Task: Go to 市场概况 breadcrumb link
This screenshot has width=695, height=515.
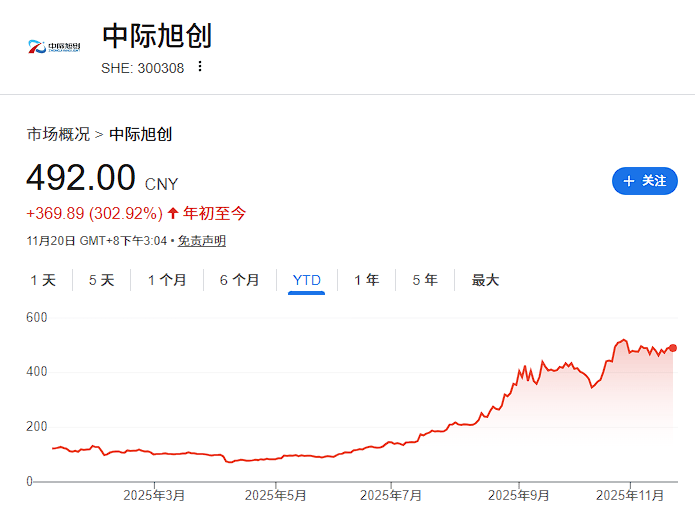Action: [x=58, y=134]
